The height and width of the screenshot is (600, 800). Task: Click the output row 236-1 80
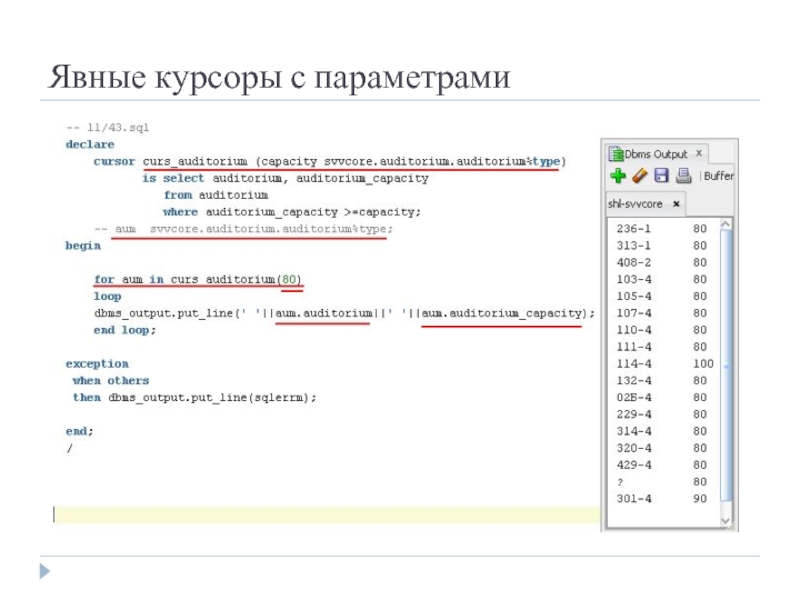(x=662, y=228)
